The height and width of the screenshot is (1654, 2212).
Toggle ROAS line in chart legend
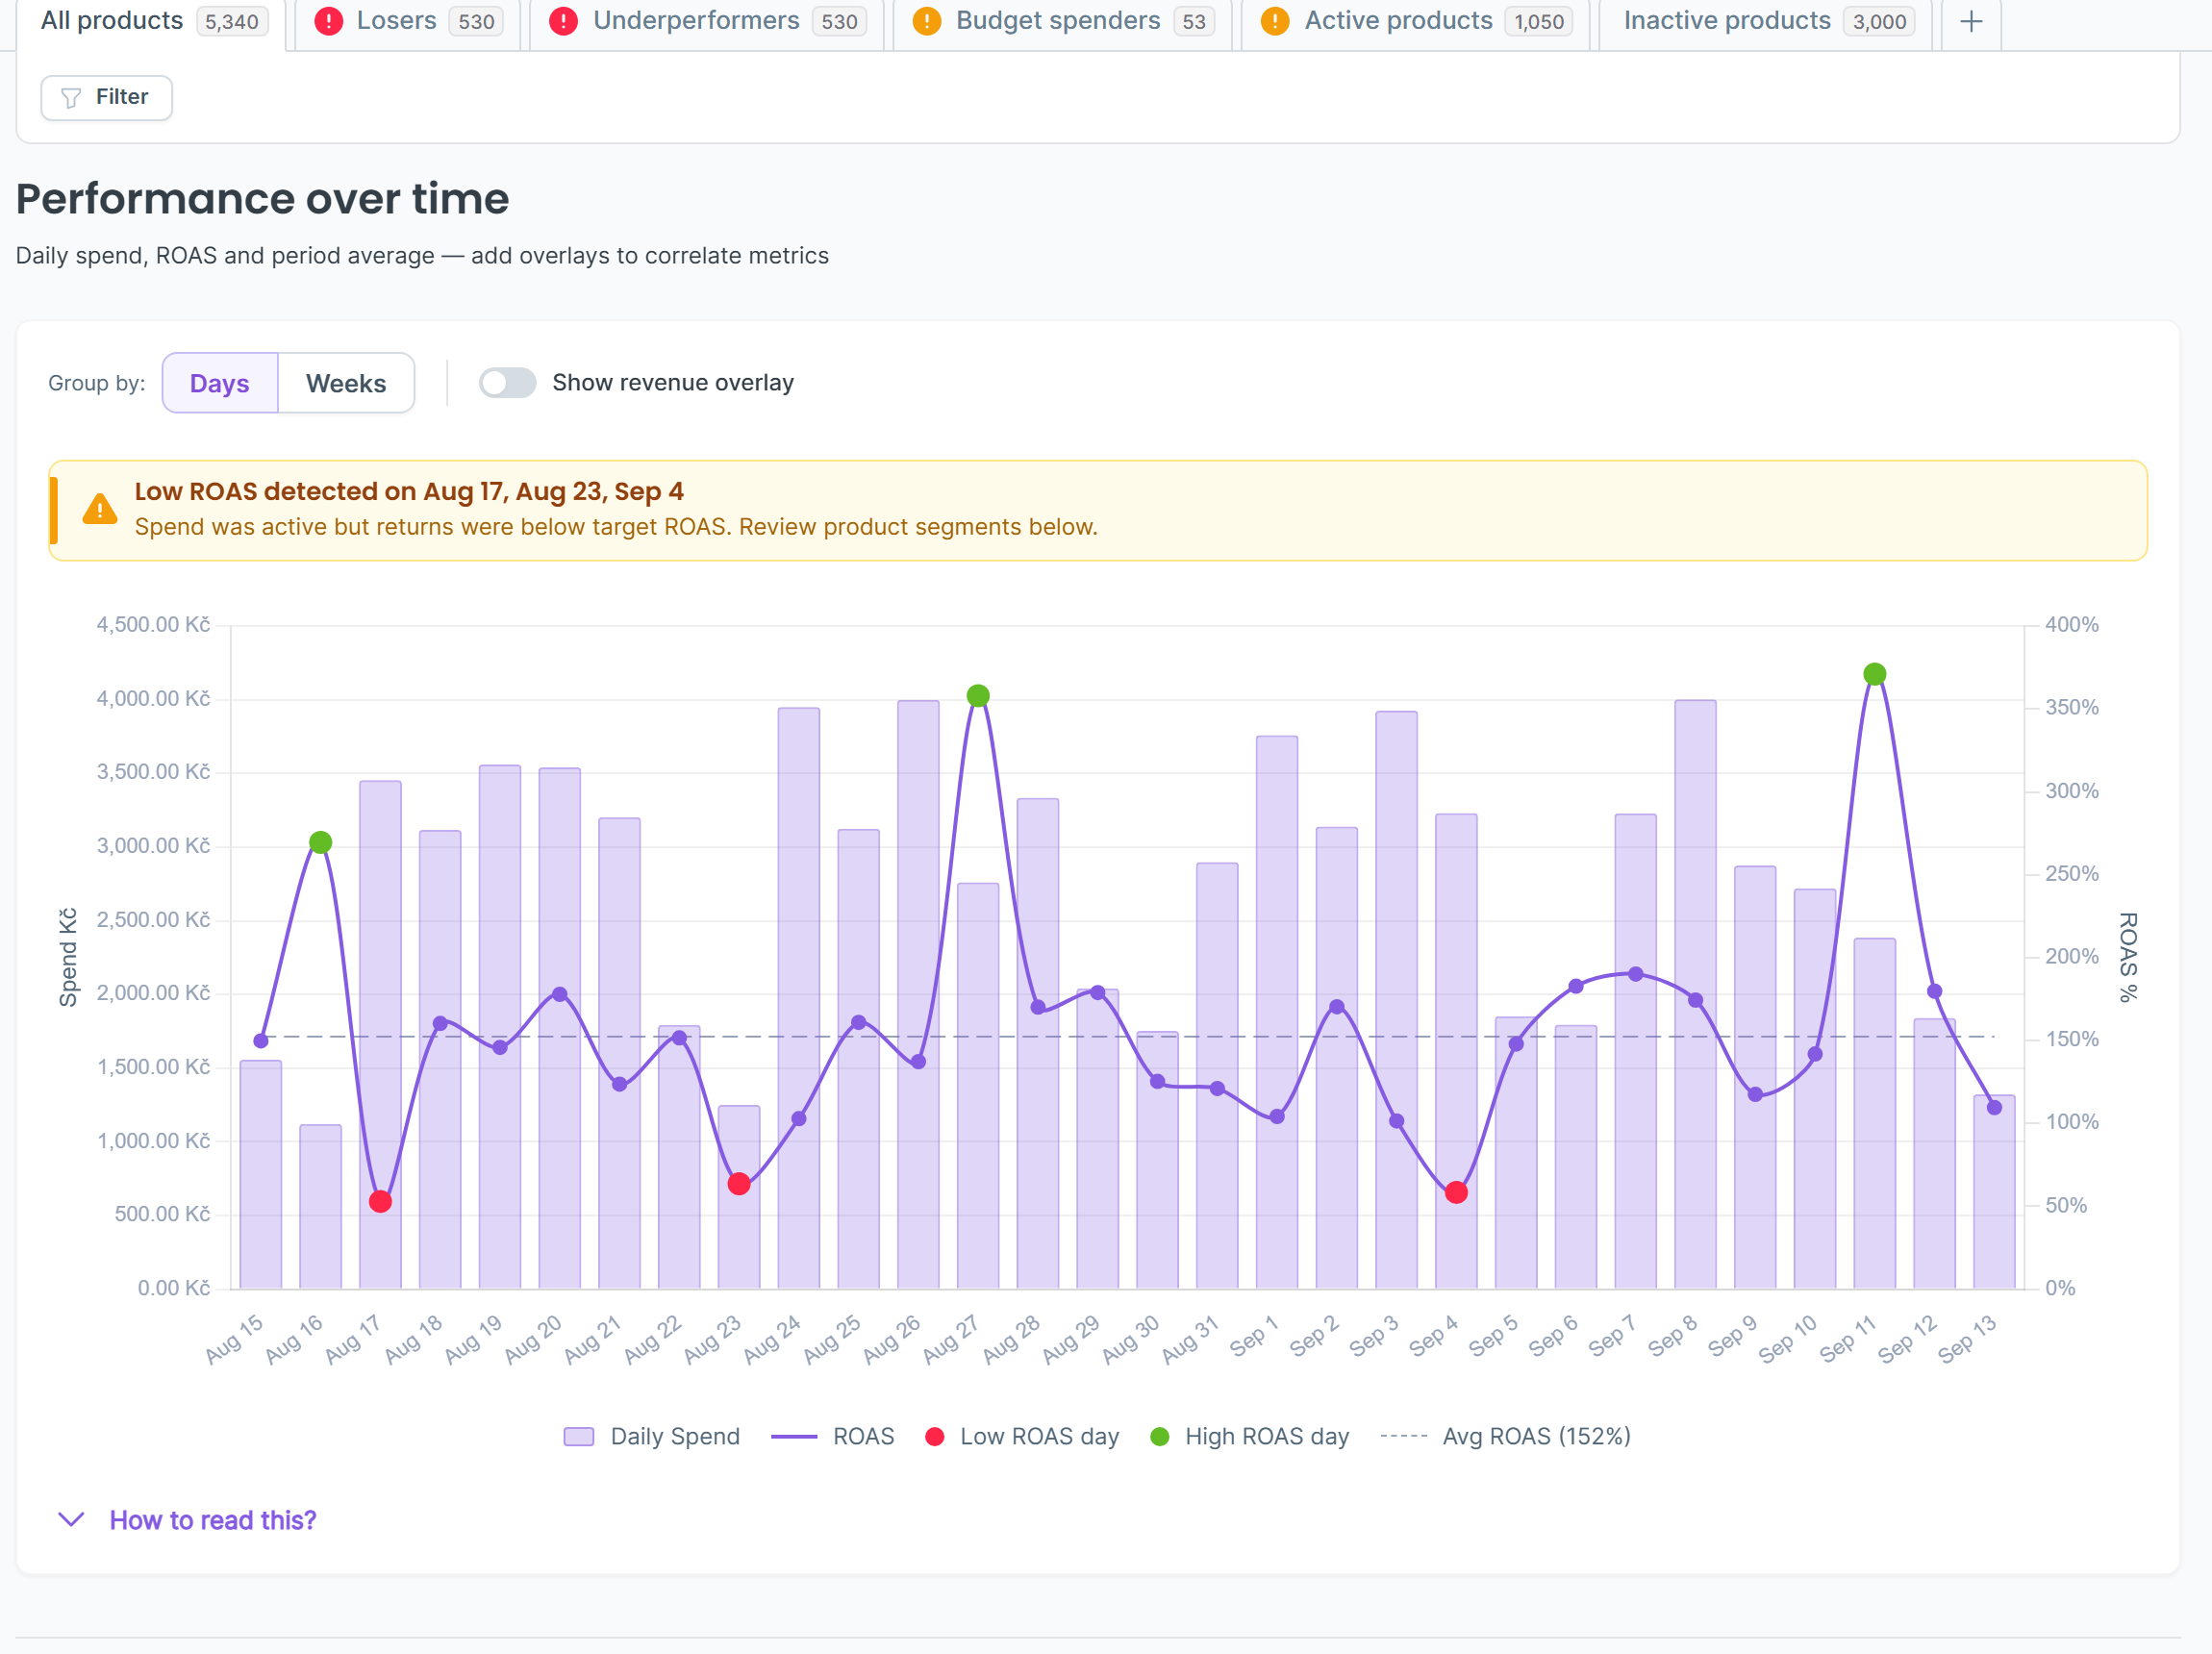click(833, 1437)
